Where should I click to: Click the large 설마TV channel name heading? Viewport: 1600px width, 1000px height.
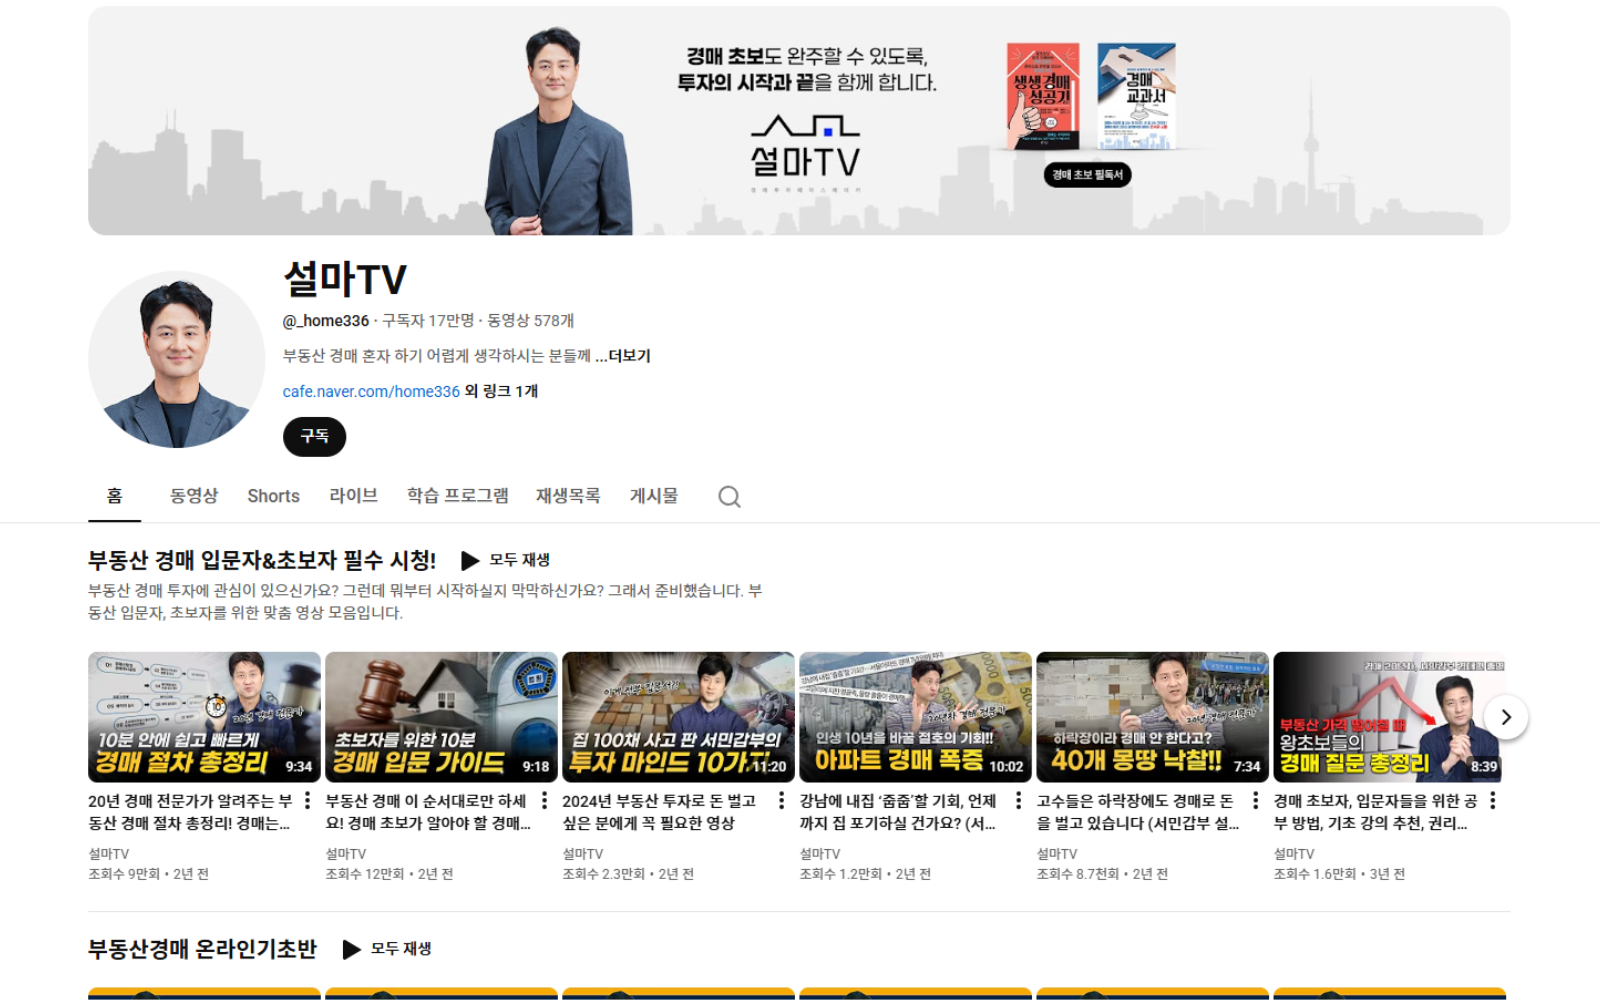345,279
